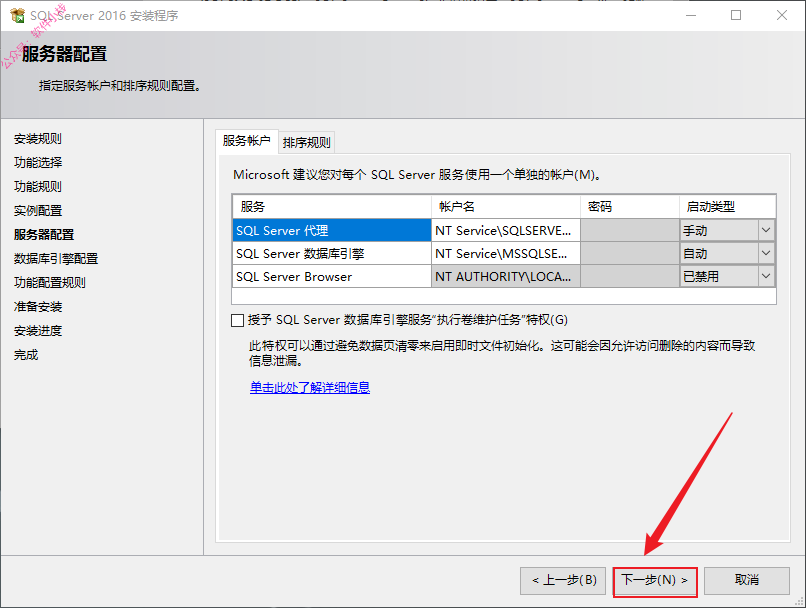Click the 启动类型 column header
This screenshot has width=806, height=608.
click(x=727, y=207)
